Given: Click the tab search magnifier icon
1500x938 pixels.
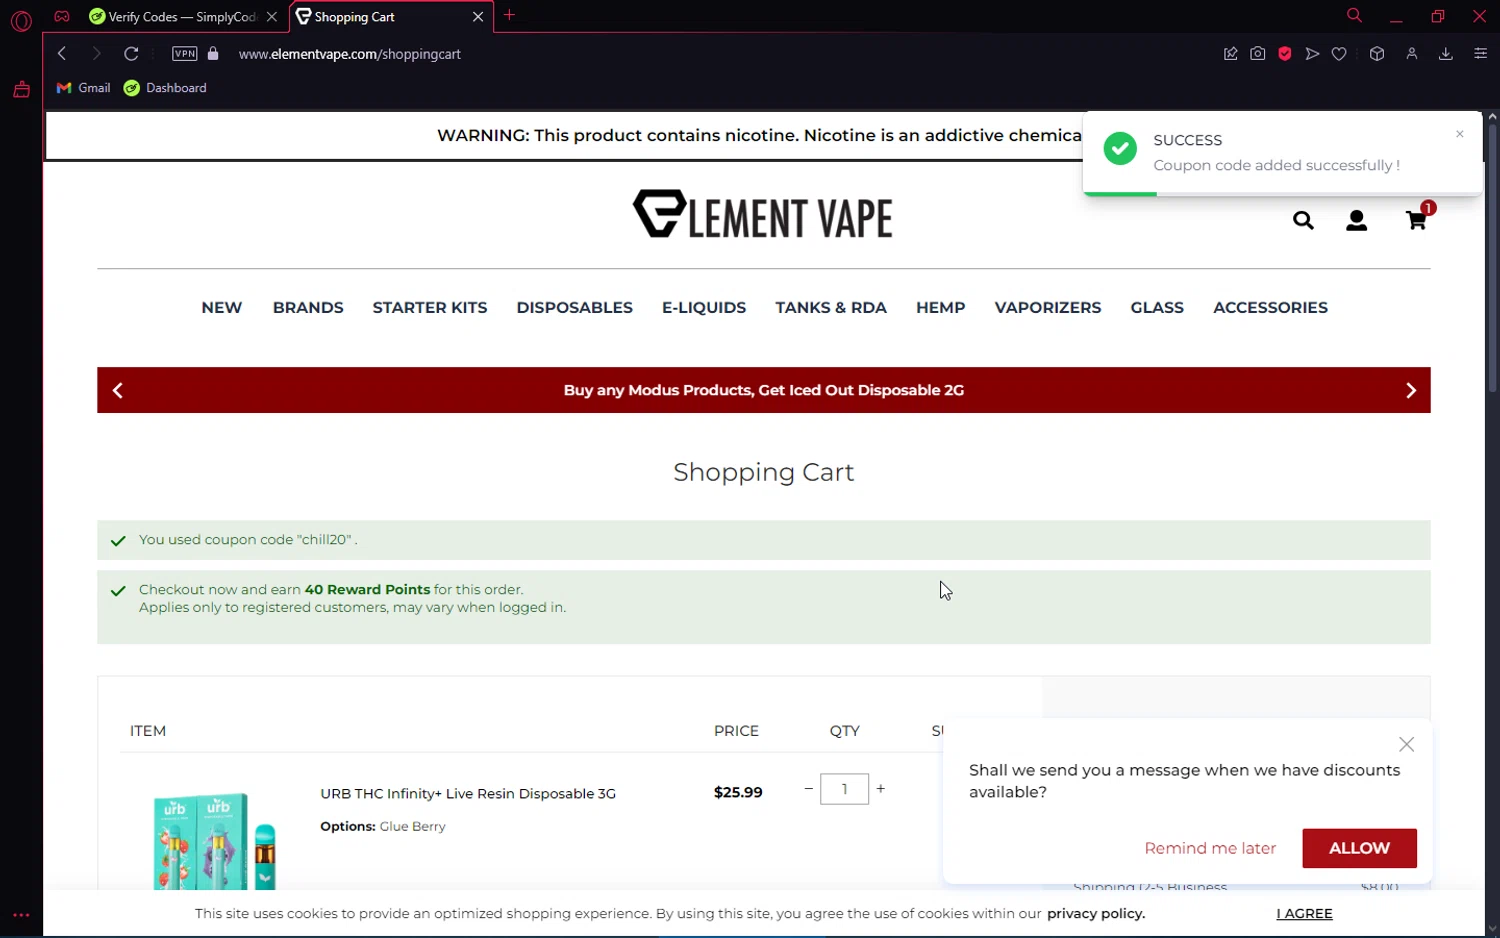Looking at the screenshot, I should point(1354,15).
